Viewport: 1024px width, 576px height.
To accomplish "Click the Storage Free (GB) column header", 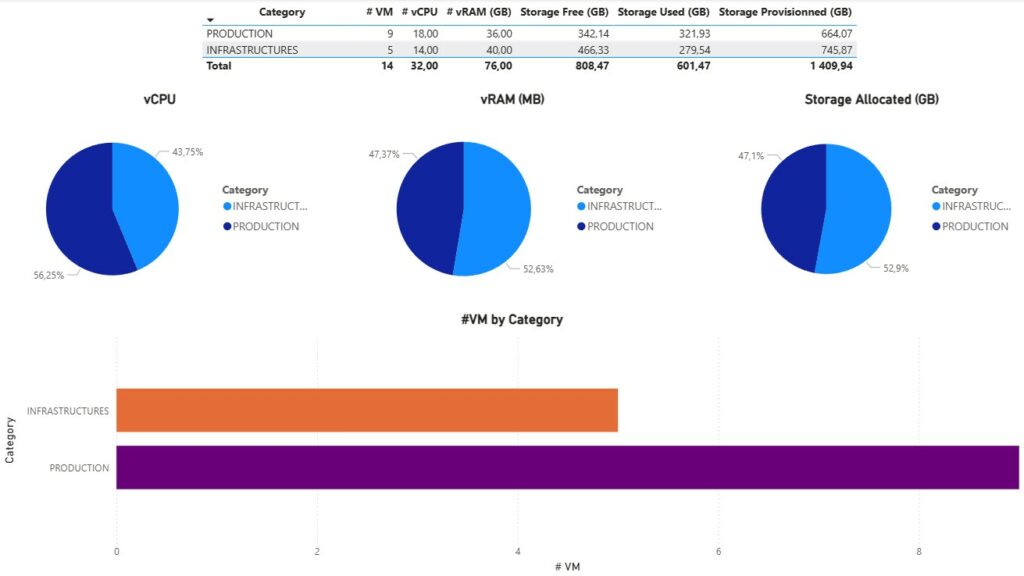I will pos(564,12).
